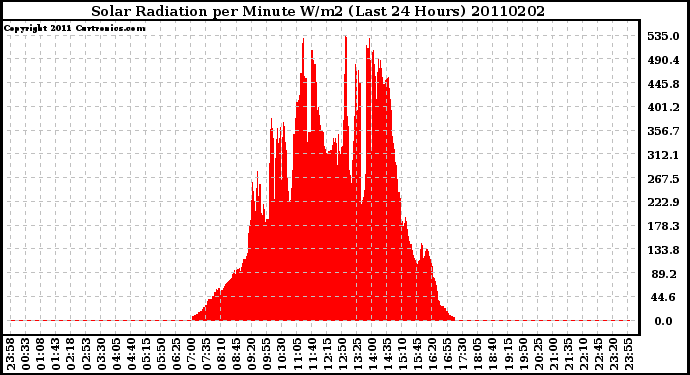Click the 00:33 time label
The image size is (690, 375).
tap(26, 355)
